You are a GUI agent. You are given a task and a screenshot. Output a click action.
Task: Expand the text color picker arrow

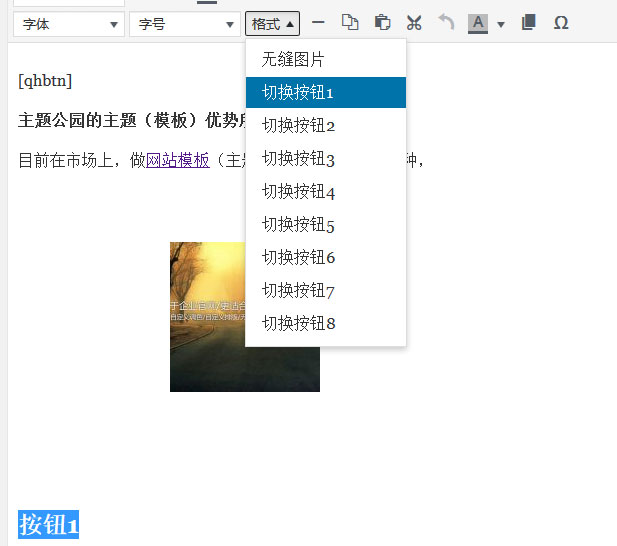click(501, 24)
